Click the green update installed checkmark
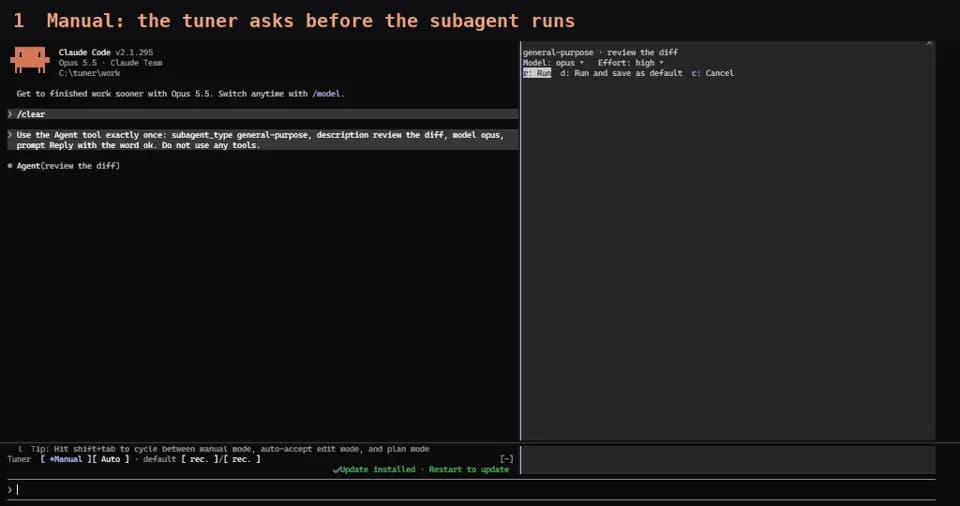The height and width of the screenshot is (506, 960). click(x=336, y=470)
